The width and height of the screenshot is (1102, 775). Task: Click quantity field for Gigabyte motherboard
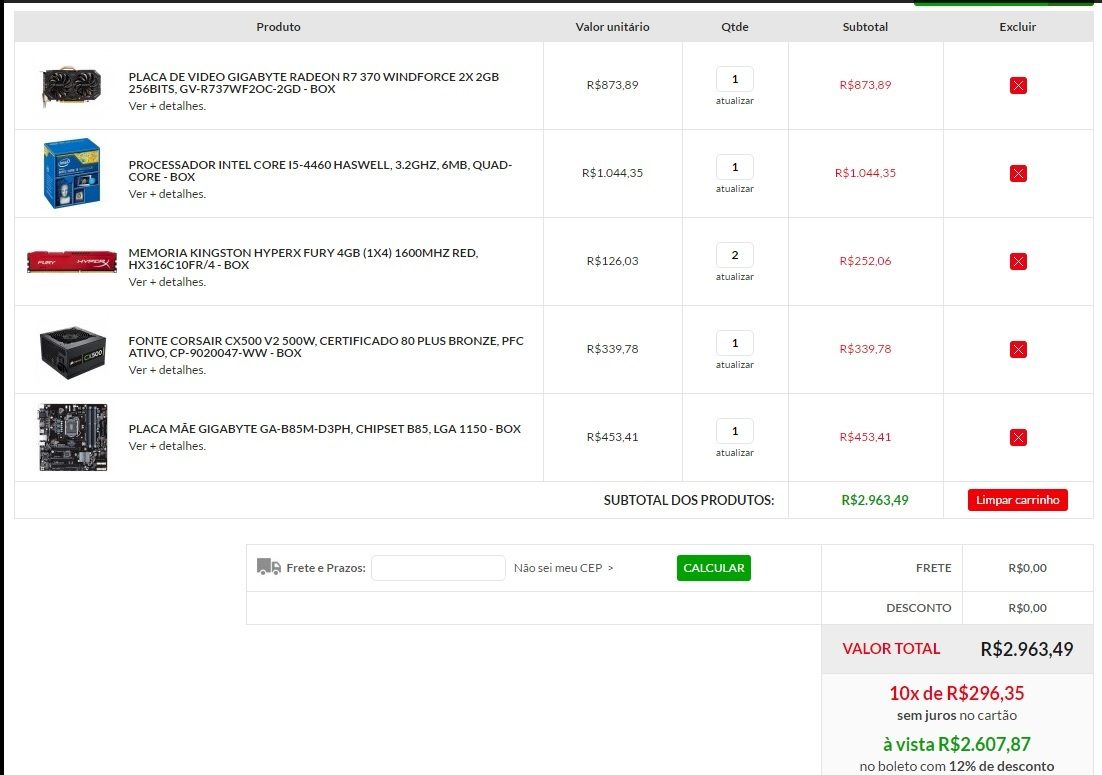734,431
